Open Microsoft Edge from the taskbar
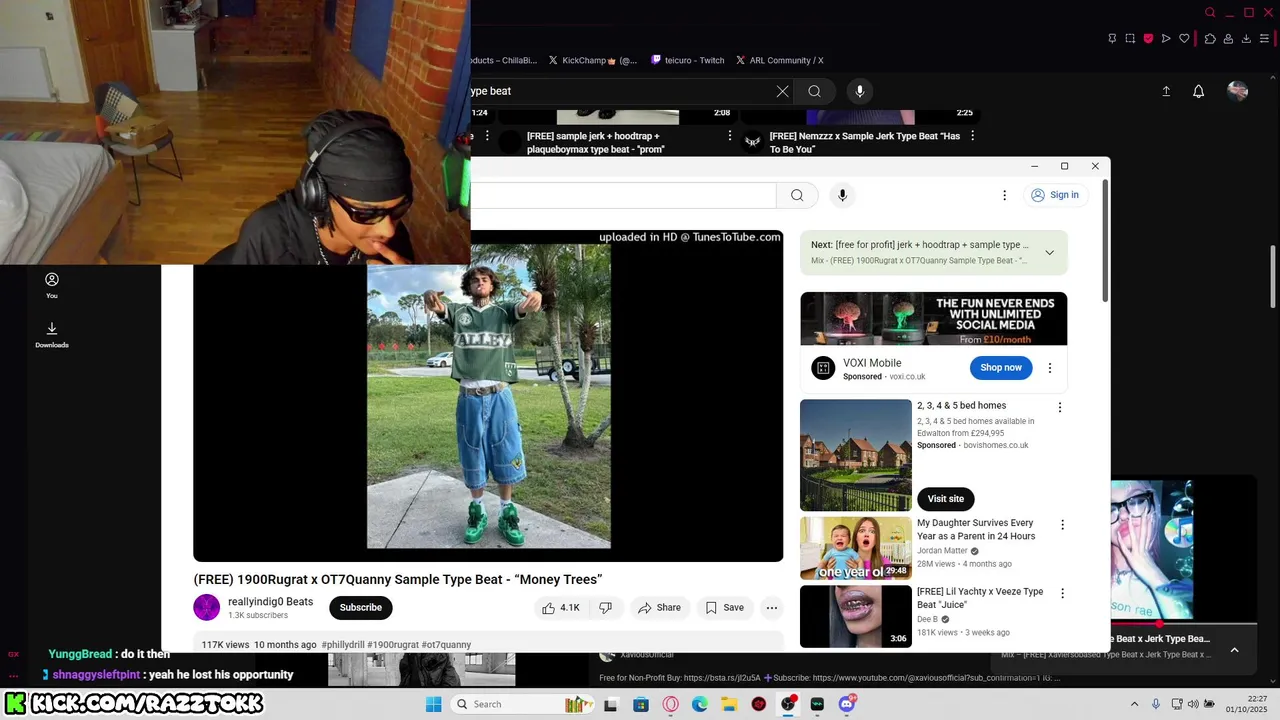Screen dimensions: 1280x720 click(699, 704)
